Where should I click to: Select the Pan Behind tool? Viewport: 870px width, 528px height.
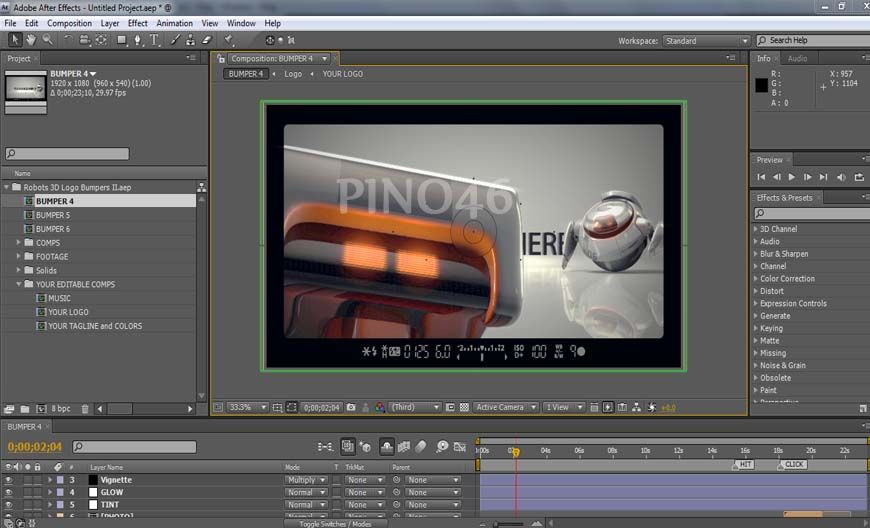101,40
